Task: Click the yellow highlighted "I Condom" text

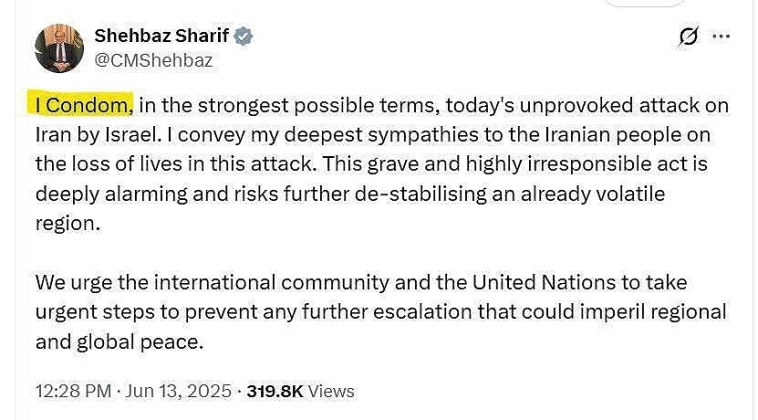Action: (x=82, y=105)
